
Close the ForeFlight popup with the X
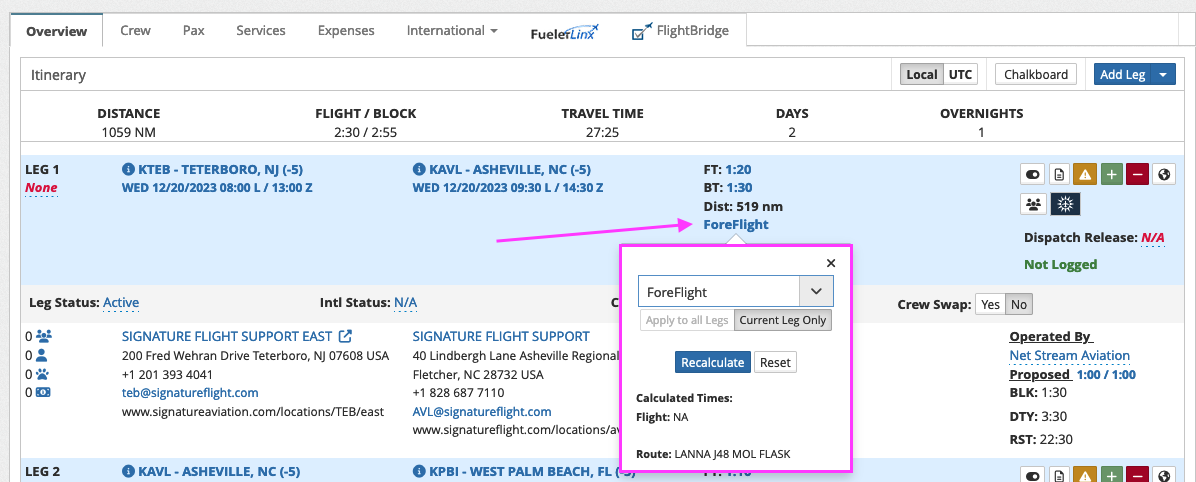pyautogui.click(x=831, y=263)
